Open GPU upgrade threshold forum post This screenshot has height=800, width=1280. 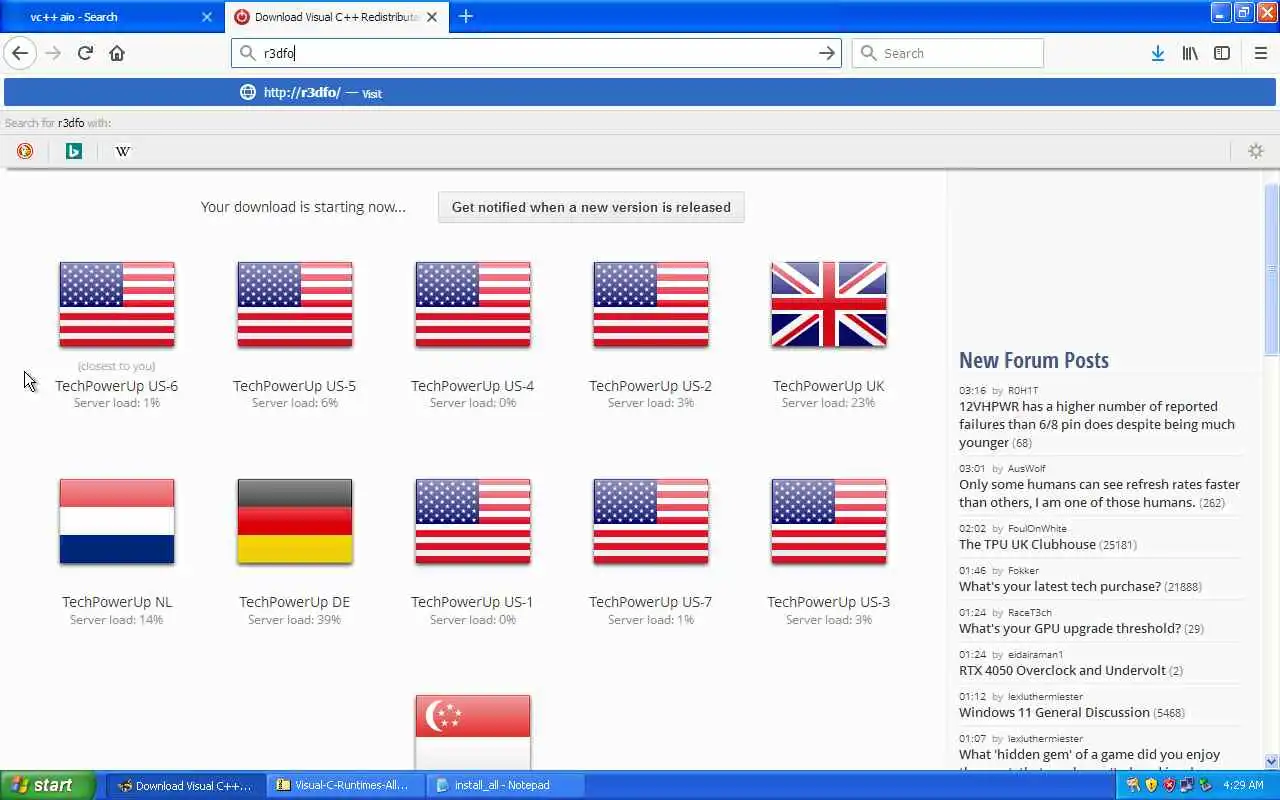[1070, 629]
